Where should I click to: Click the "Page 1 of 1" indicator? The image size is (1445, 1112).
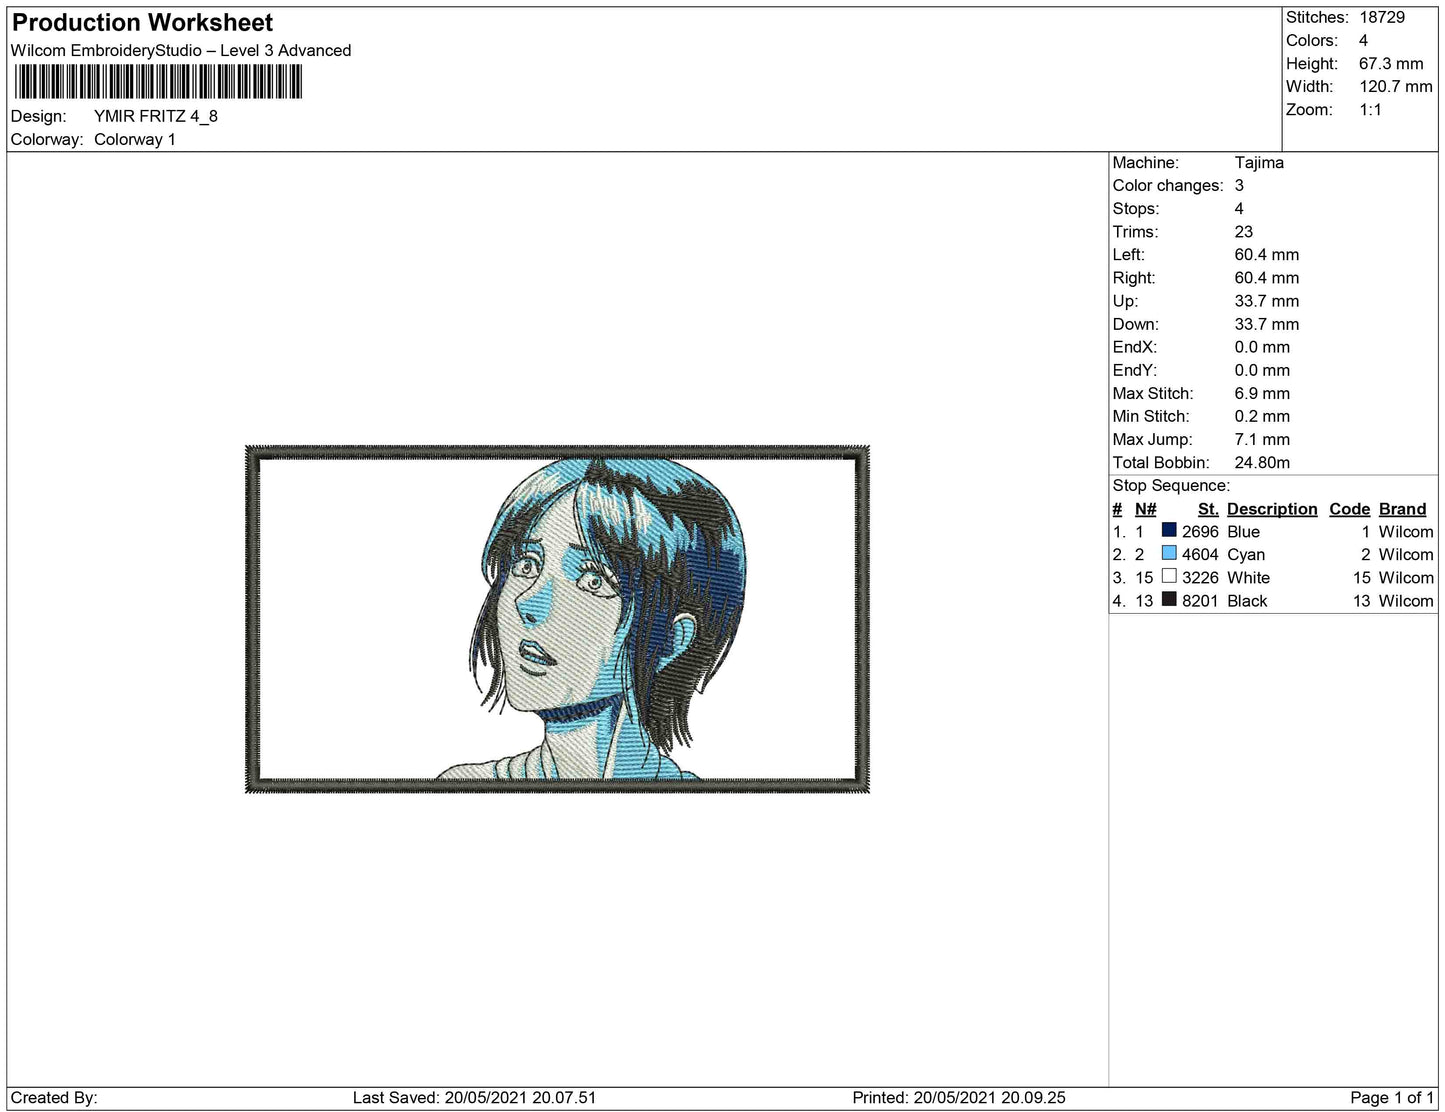1391,1097
